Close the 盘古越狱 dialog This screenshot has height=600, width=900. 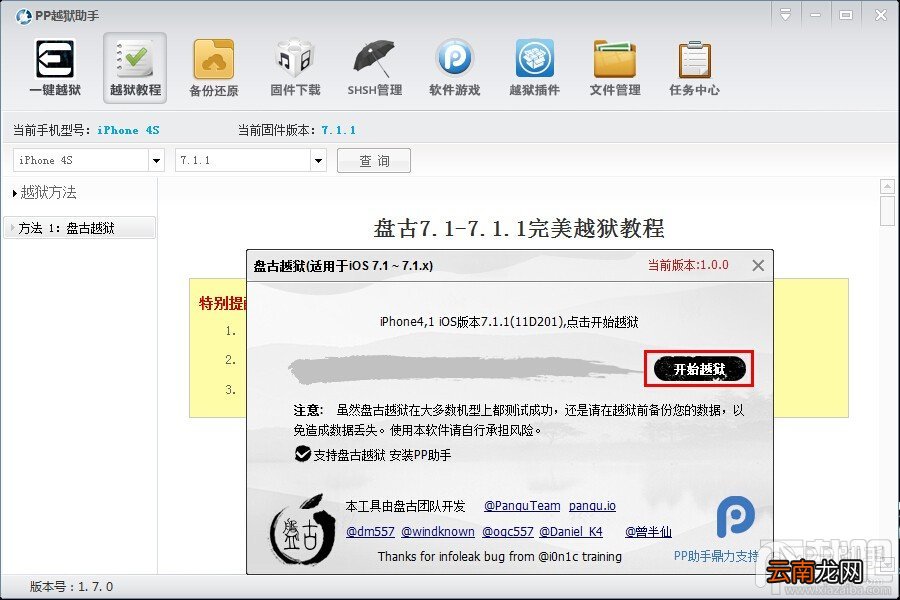[758, 265]
